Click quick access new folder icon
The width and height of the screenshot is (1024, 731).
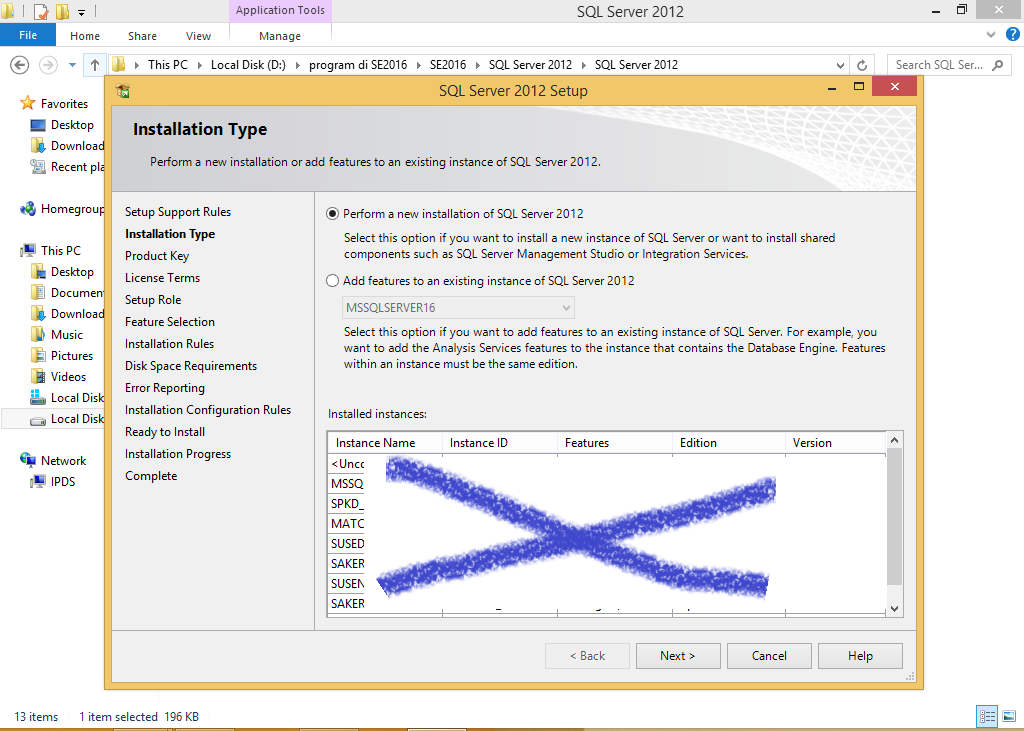point(62,11)
